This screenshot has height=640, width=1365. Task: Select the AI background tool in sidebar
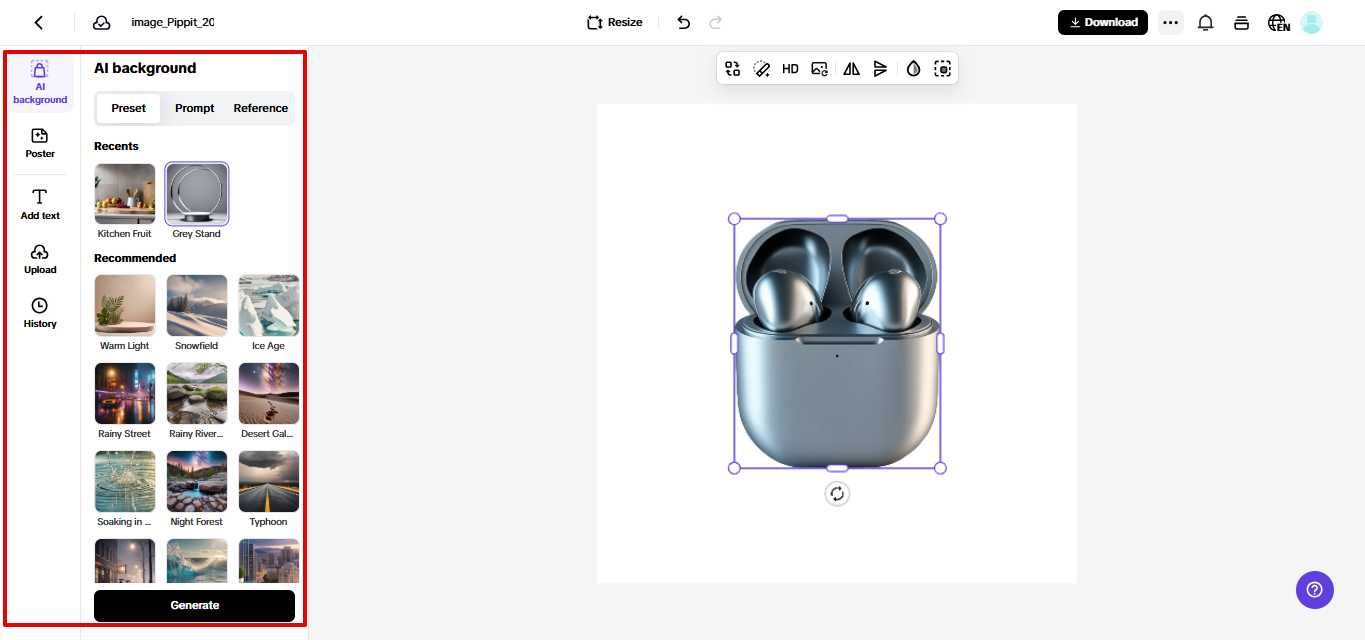point(39,85)
